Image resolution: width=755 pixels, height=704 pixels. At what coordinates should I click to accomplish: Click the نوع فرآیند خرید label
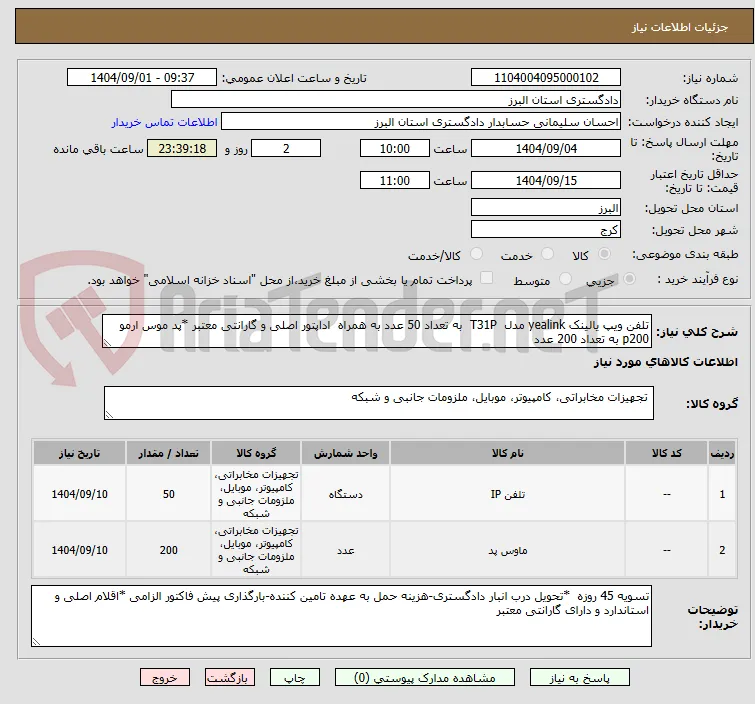coord(697,279)
